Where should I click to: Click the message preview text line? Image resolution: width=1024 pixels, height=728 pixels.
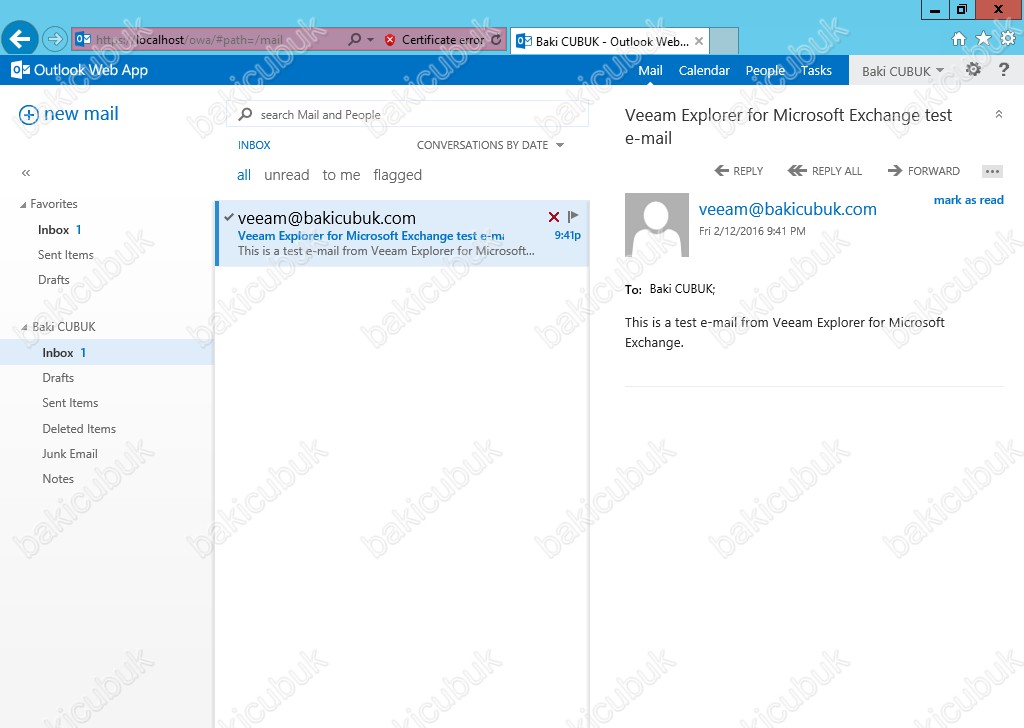point(386,251)
